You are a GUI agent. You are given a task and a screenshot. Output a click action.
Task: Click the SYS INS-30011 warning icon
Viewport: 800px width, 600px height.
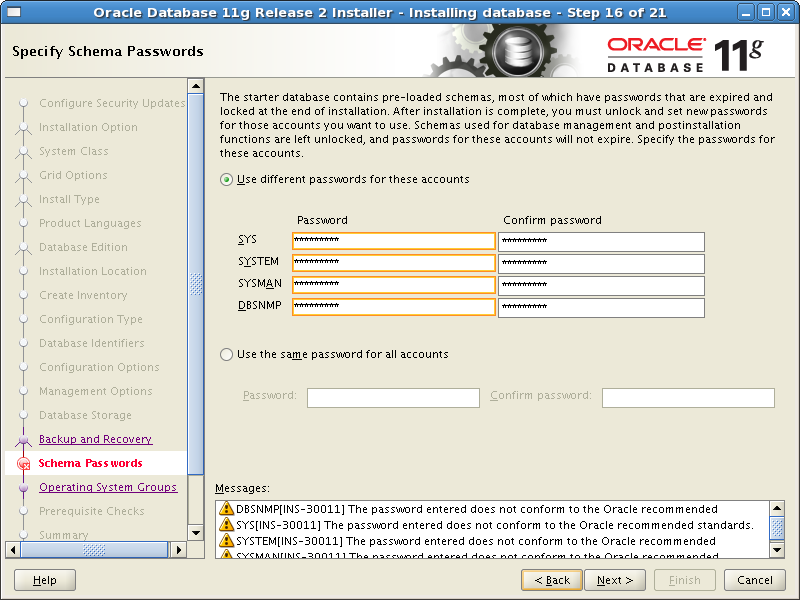226,524
